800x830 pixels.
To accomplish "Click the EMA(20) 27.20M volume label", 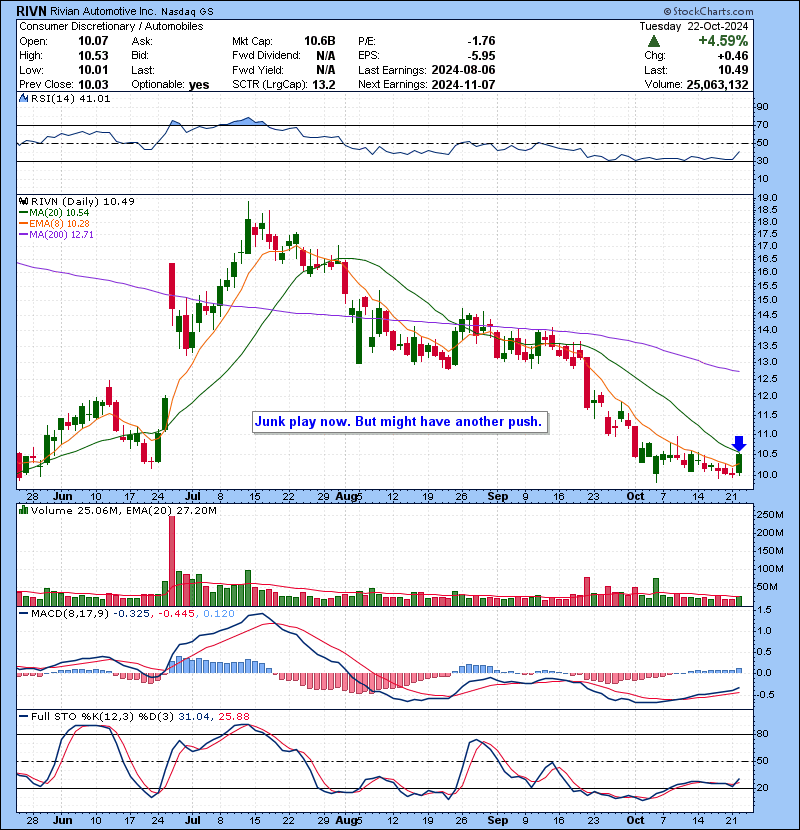I will pyautogui.click(x=168, y=510).
